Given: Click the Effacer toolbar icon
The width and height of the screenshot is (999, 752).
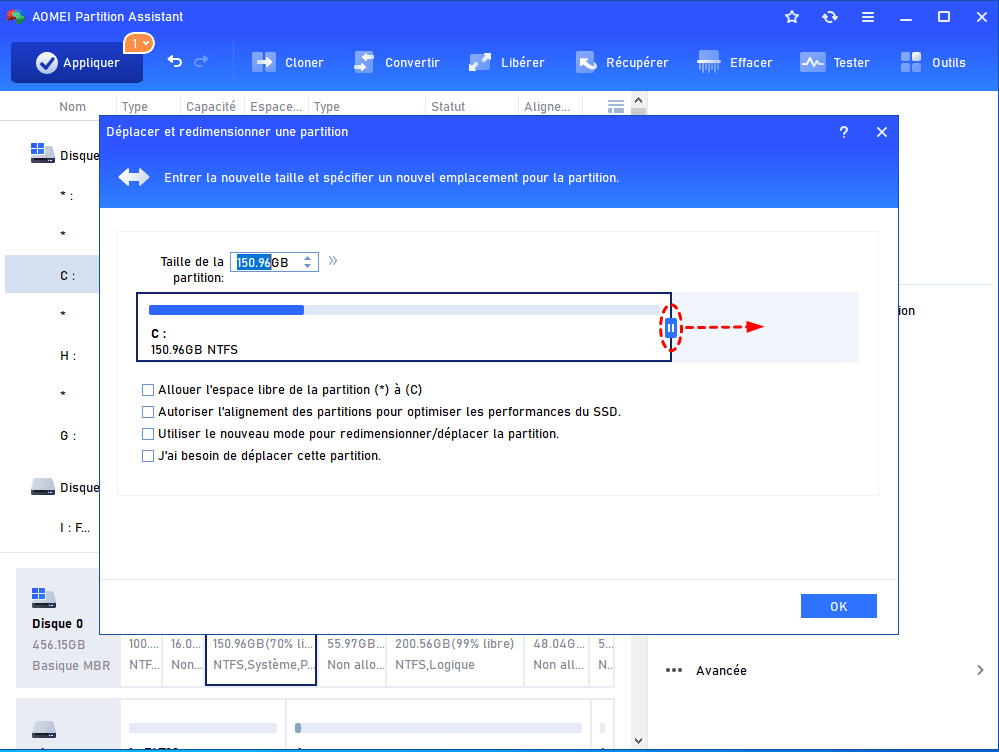Looking at the screenshot, I should click(710, 62).
